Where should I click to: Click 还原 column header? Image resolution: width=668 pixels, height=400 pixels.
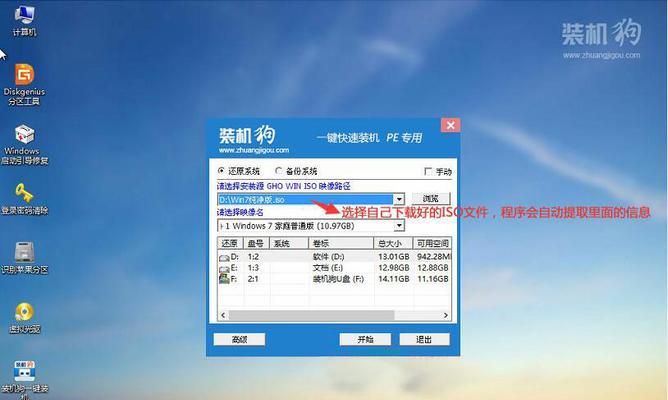click(x=230, y=243)
